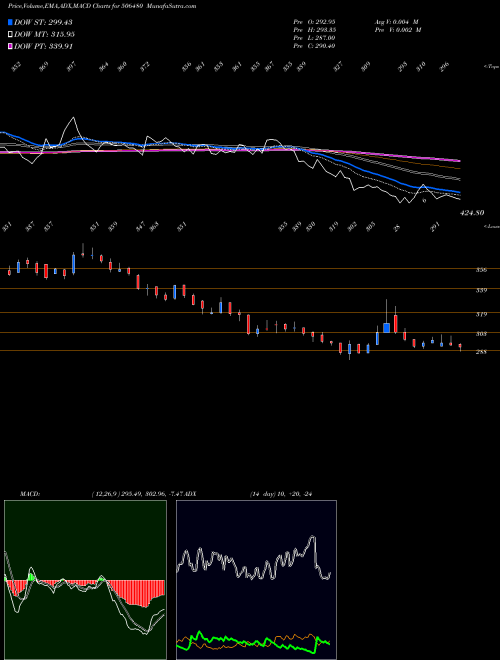
Task: Click the blue DOW ST legend swatch
Action: [10, 22]
